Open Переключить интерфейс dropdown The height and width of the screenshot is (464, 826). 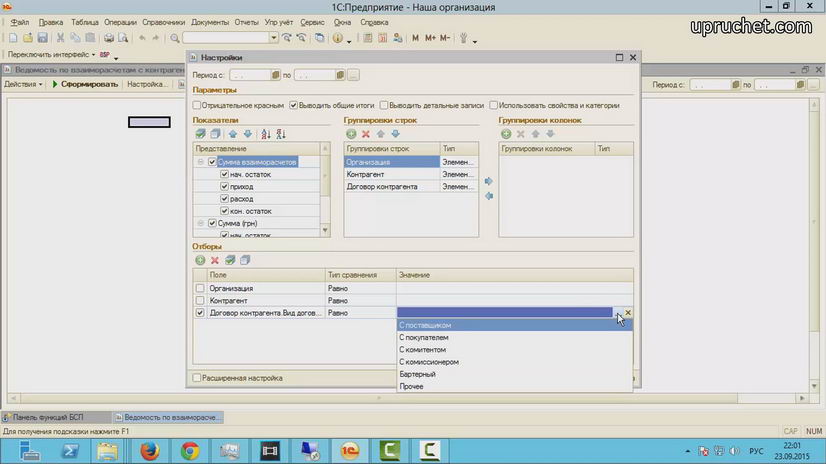52,54
